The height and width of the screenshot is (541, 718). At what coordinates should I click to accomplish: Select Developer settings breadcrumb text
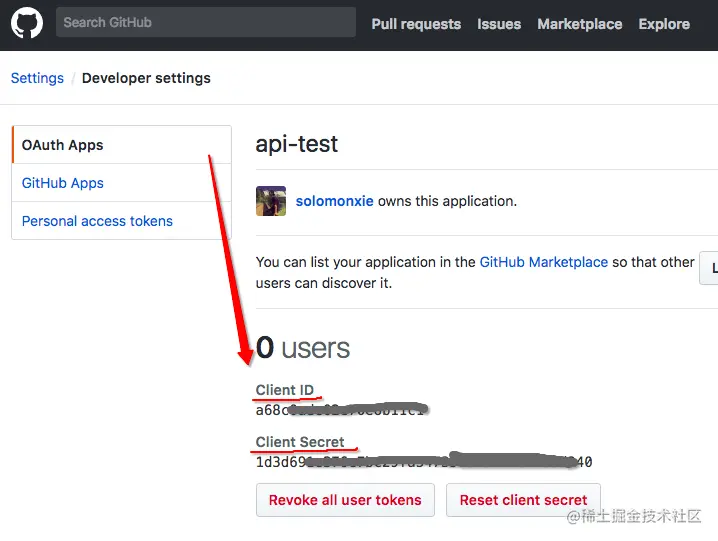point(146,78)
